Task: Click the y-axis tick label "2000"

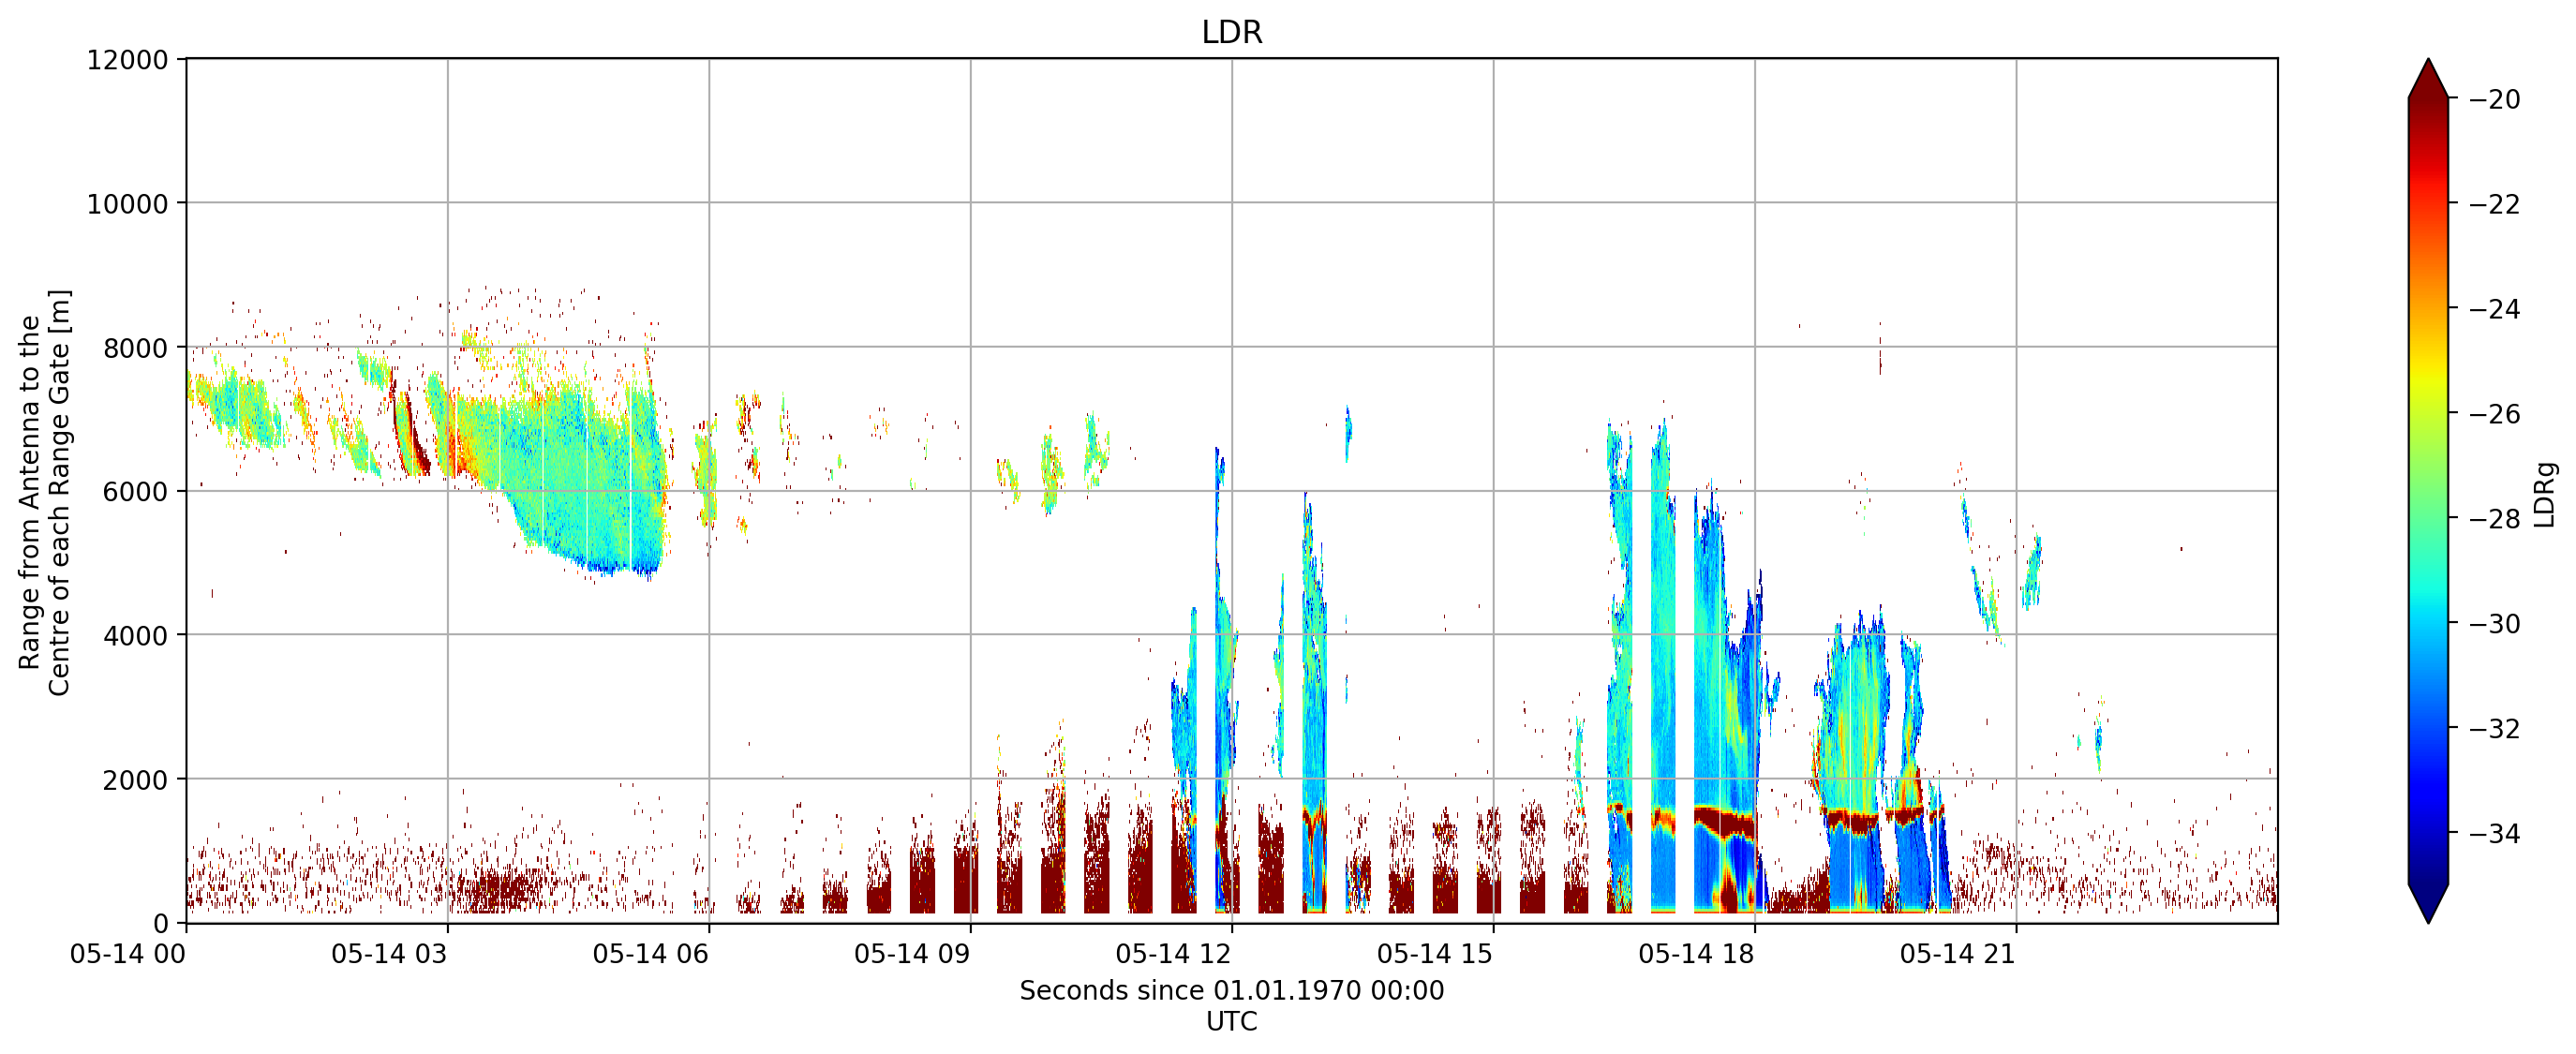Action: coord(136,780)
